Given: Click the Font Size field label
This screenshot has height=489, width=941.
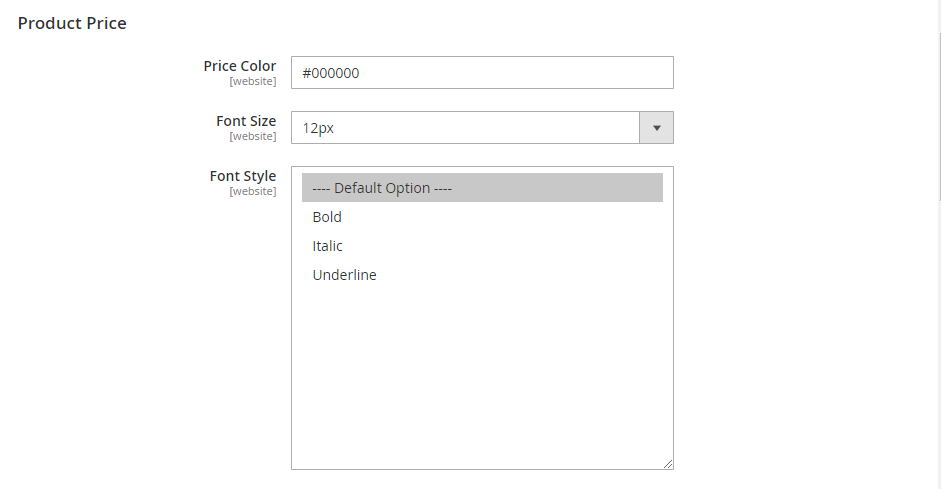Looking at the screenshot, I should pyautogui.click(x=246, y=121).
